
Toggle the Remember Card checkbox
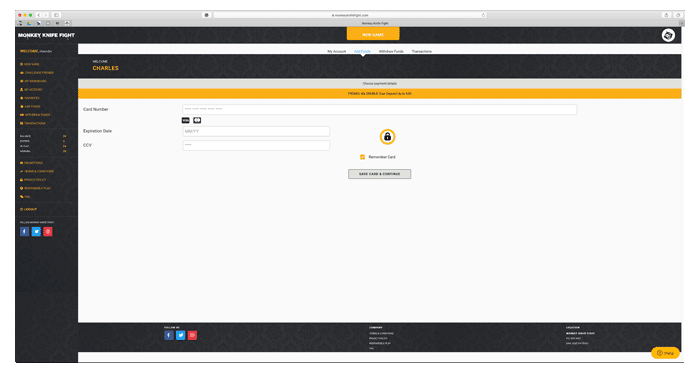pos(362,157)
